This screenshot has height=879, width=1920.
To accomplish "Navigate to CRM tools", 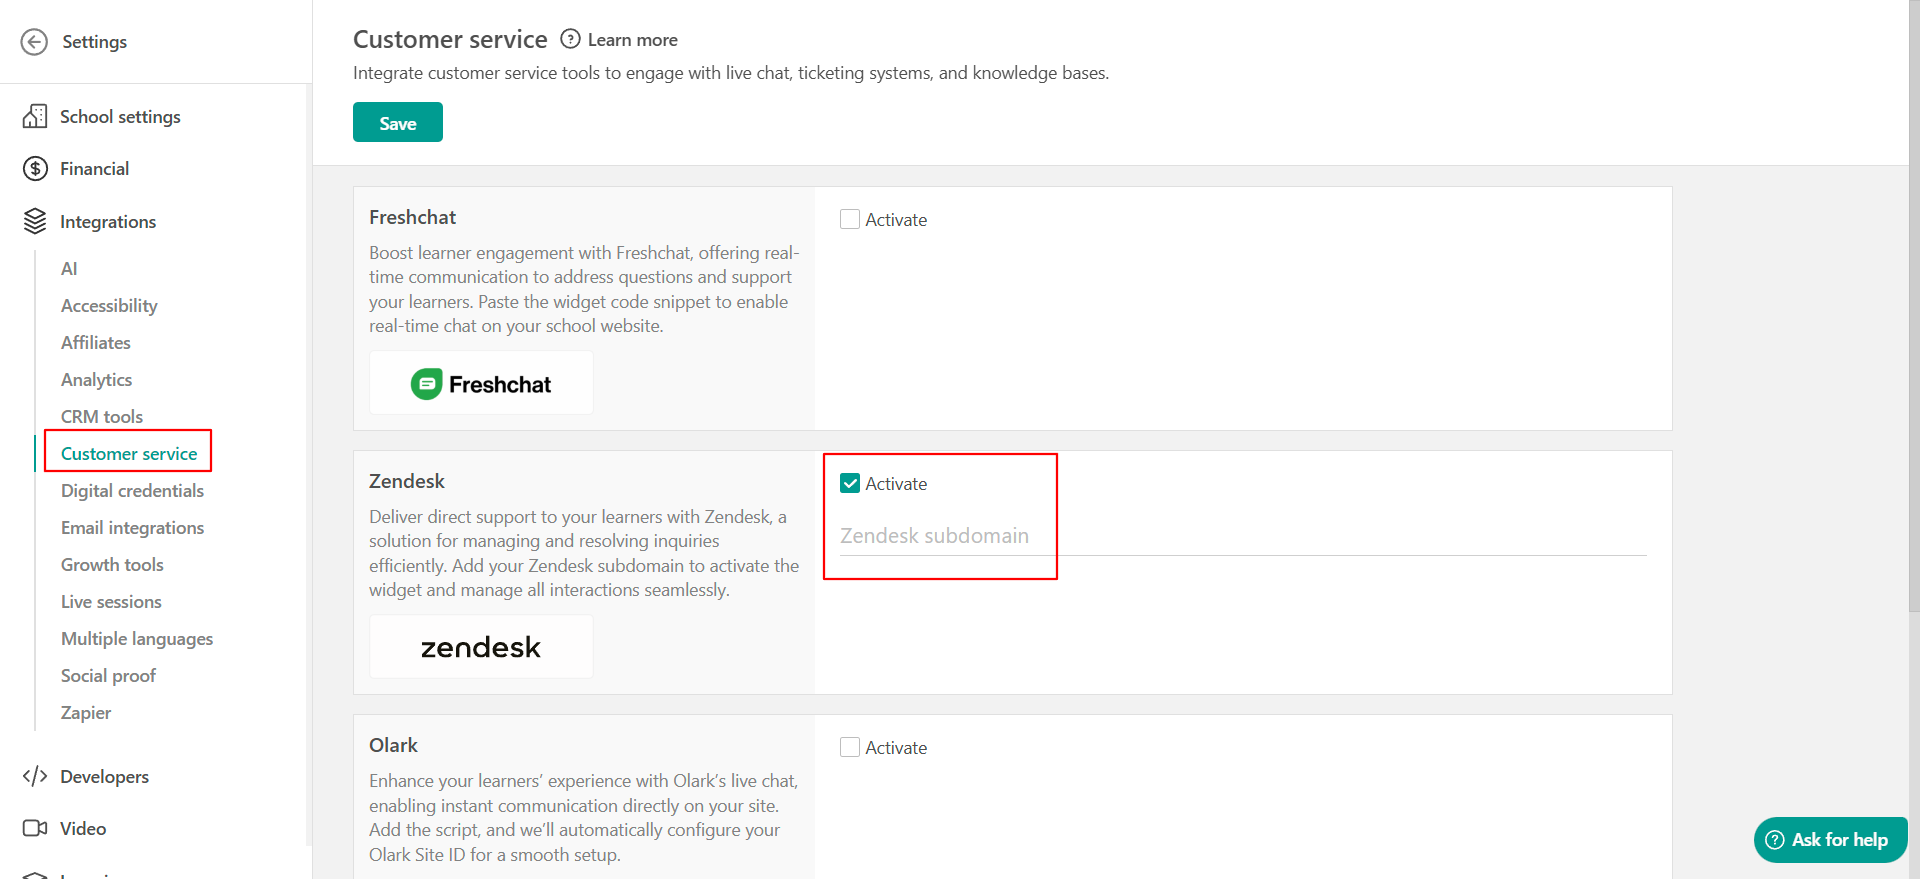I will click(x=102, y=416).
